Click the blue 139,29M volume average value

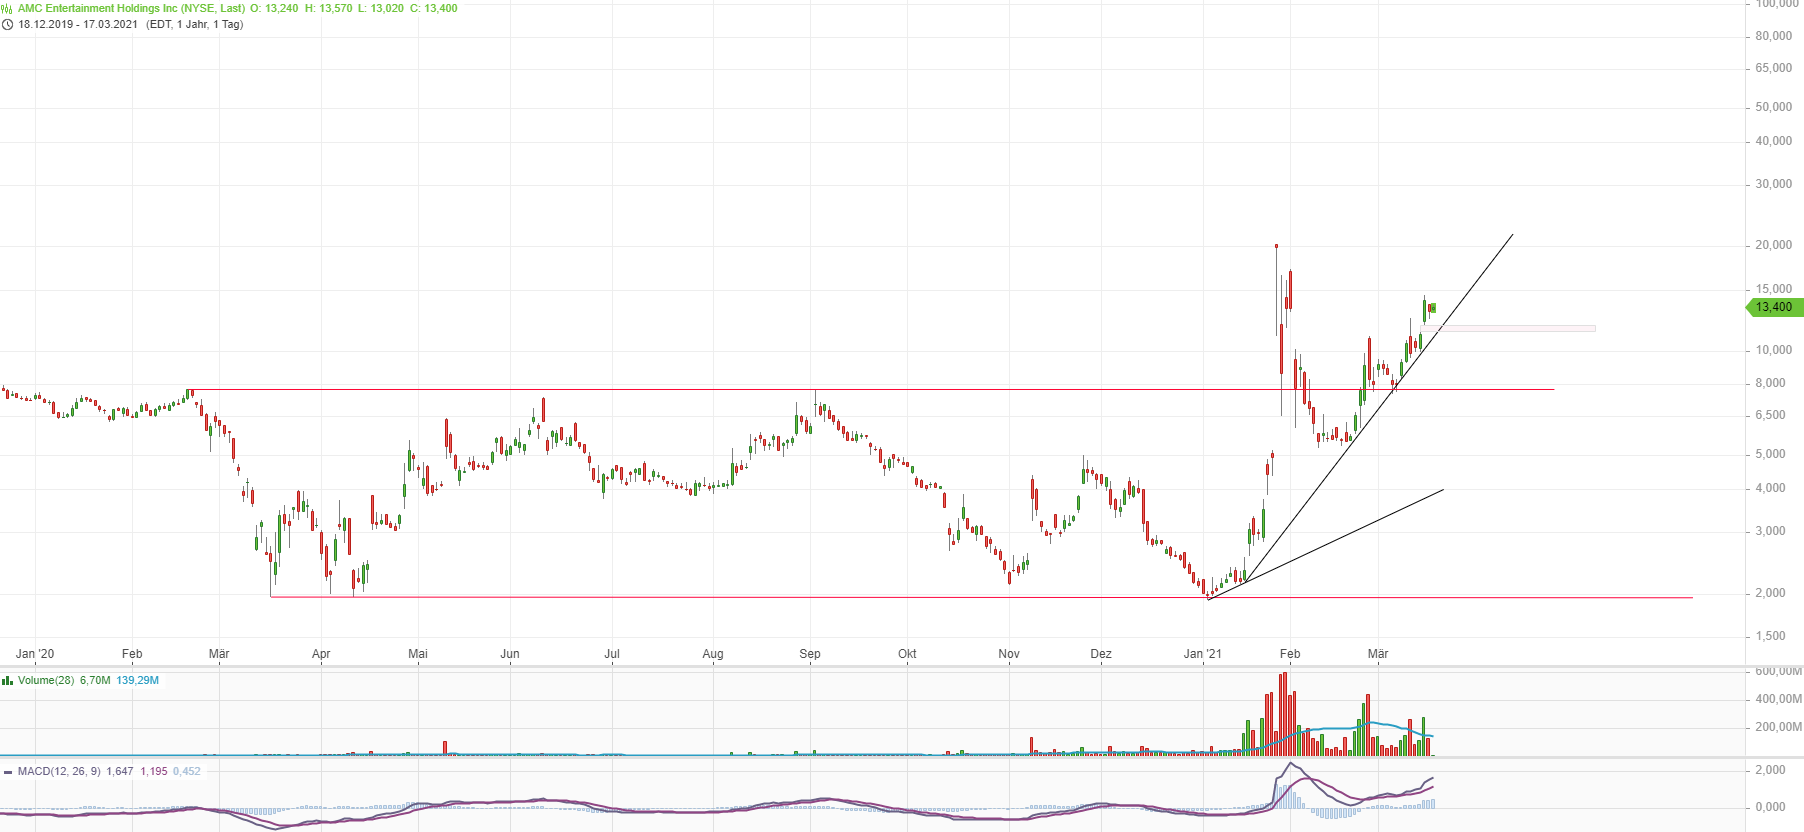pyautogui.click(x=138, y=680)
